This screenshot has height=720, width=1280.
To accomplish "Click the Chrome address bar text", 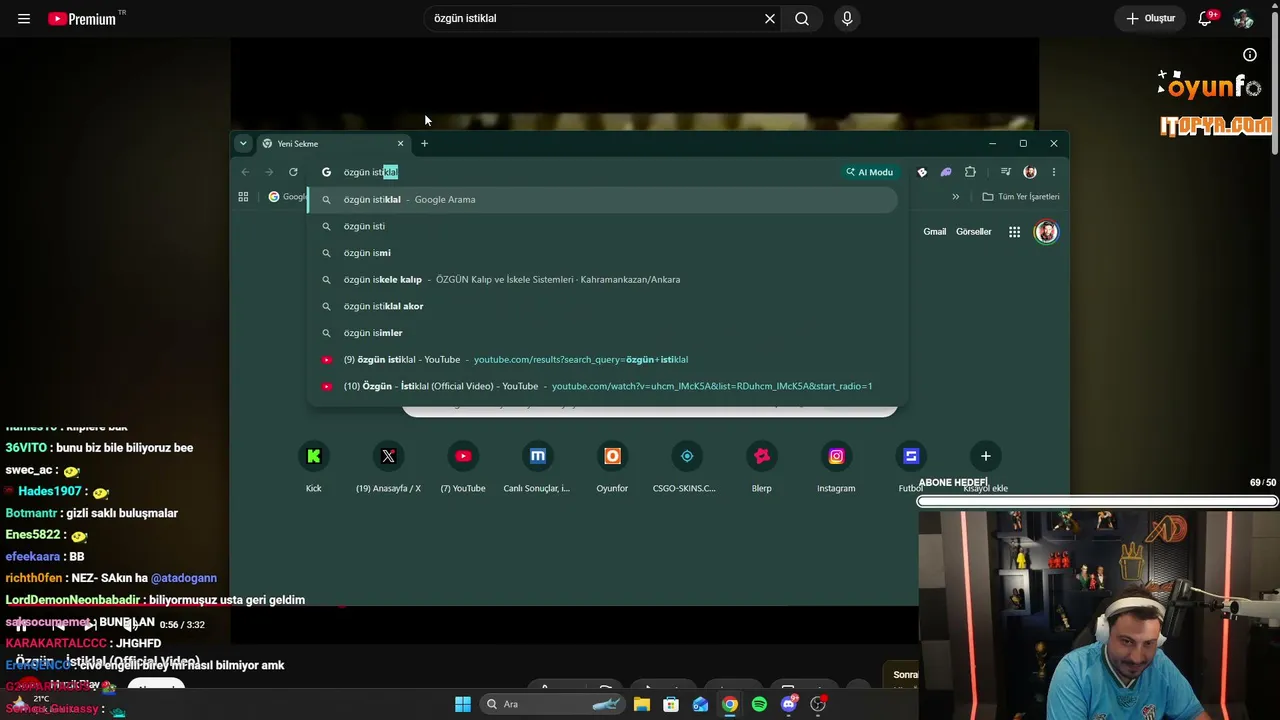I will coord(371,172).
